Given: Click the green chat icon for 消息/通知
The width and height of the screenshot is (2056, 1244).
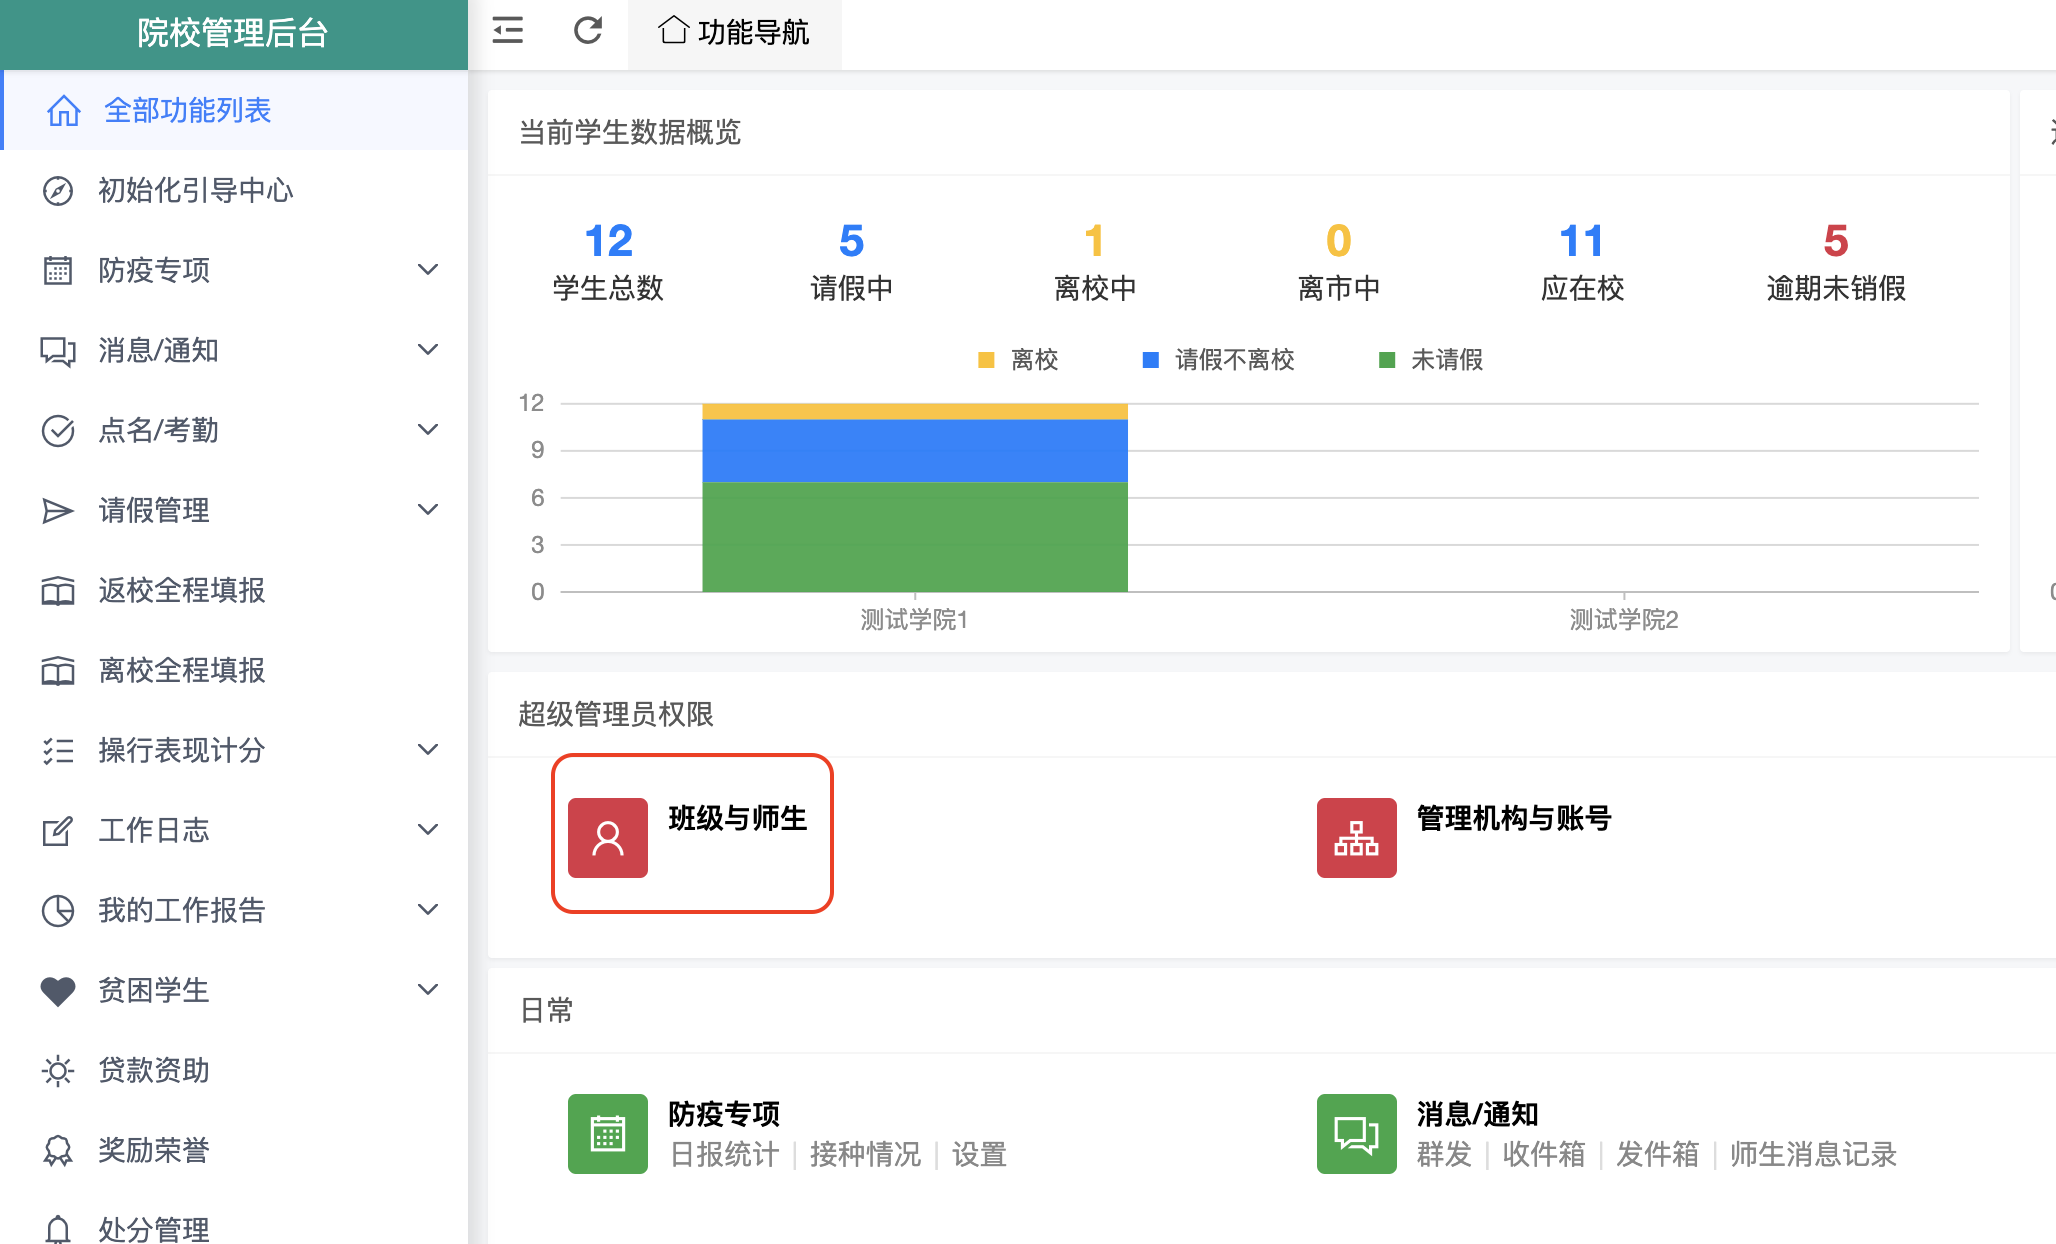Looking at the screenshot, I should pos(1357,1134).
